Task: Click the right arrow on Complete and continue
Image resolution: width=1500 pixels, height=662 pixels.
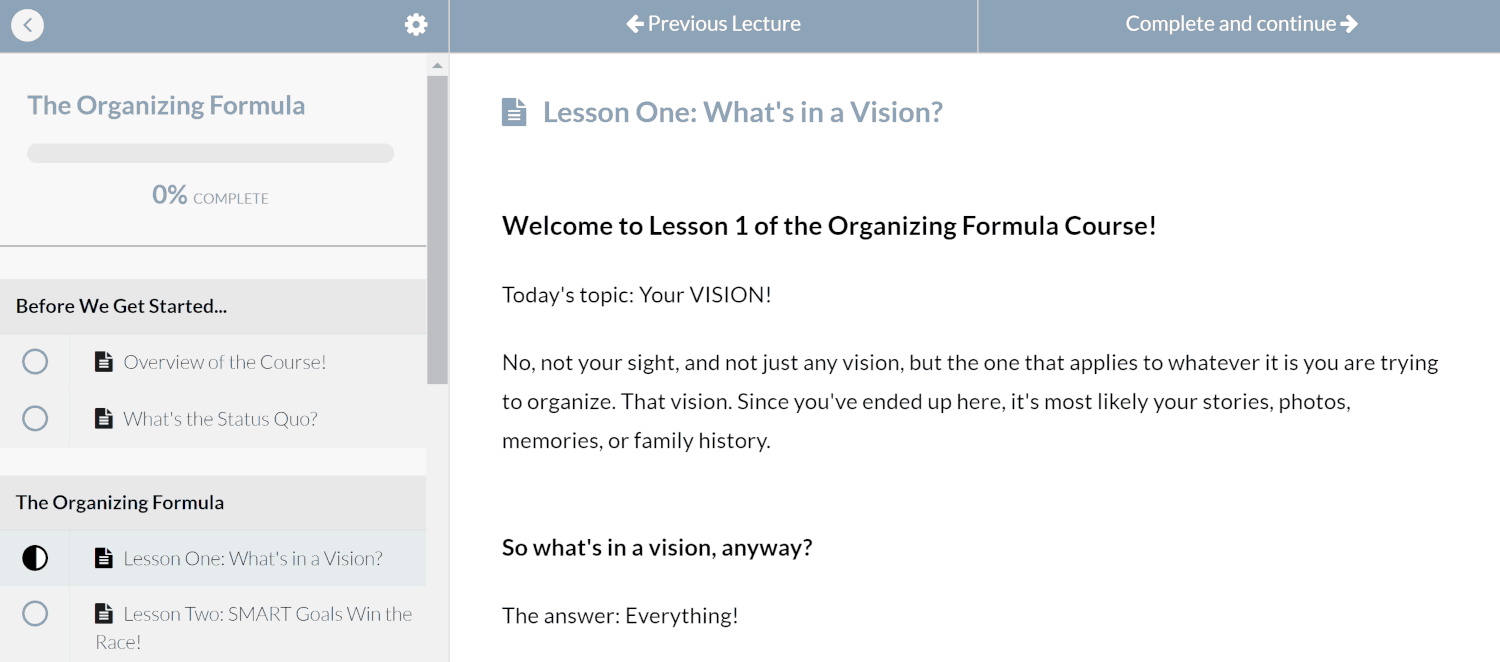Action: click(1349, 23)
